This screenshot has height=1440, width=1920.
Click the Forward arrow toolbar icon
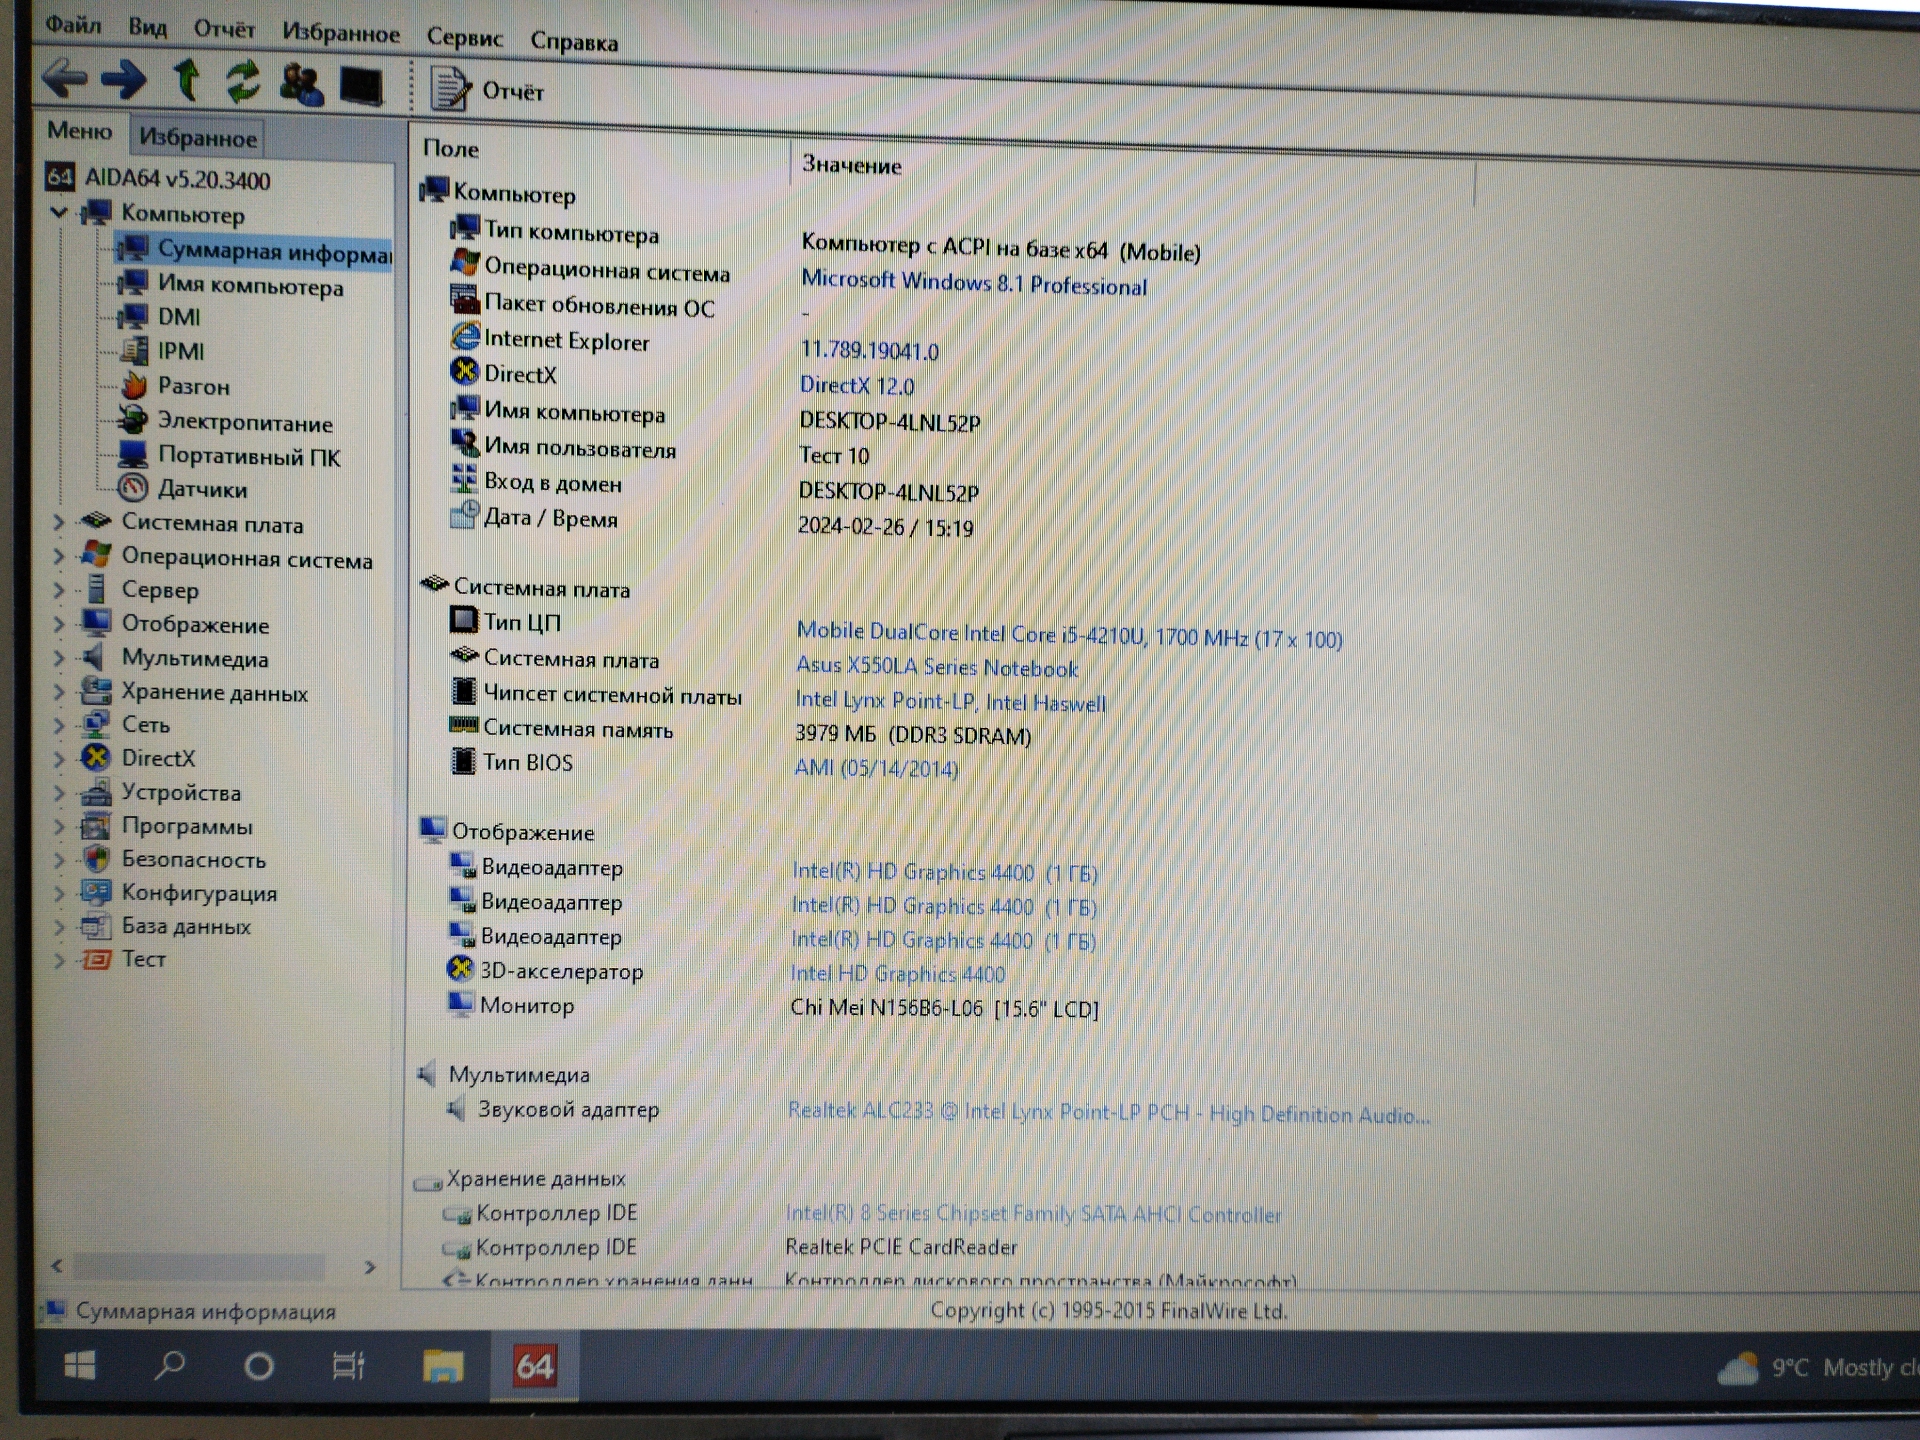(124, 79)
